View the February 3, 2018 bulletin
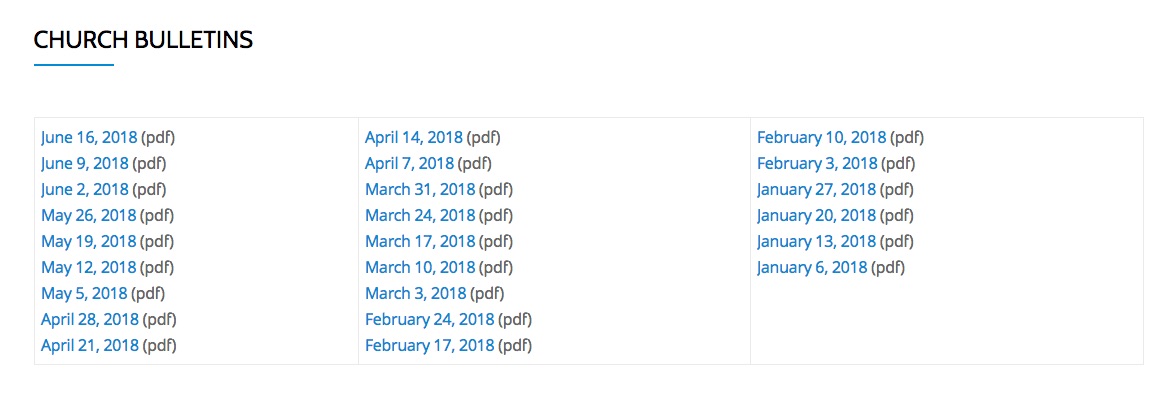Image resolution: width=1167 pixels, height=407 pixels. click(817, 164)
